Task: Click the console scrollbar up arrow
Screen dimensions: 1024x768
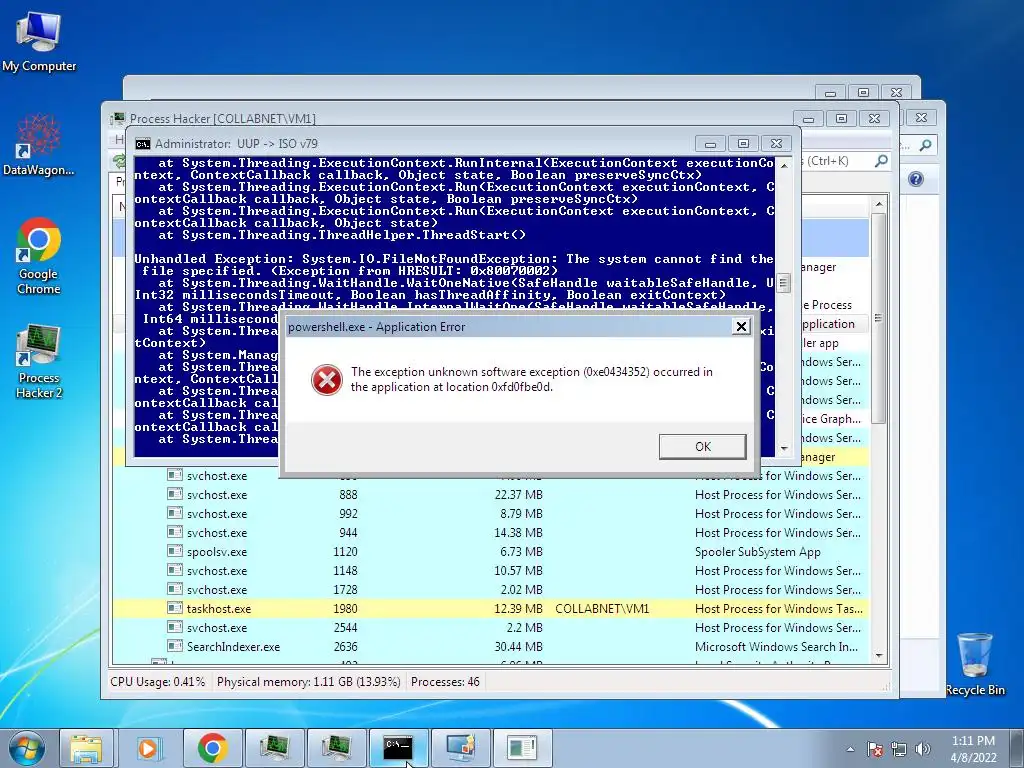Action: tap(784, 166)
